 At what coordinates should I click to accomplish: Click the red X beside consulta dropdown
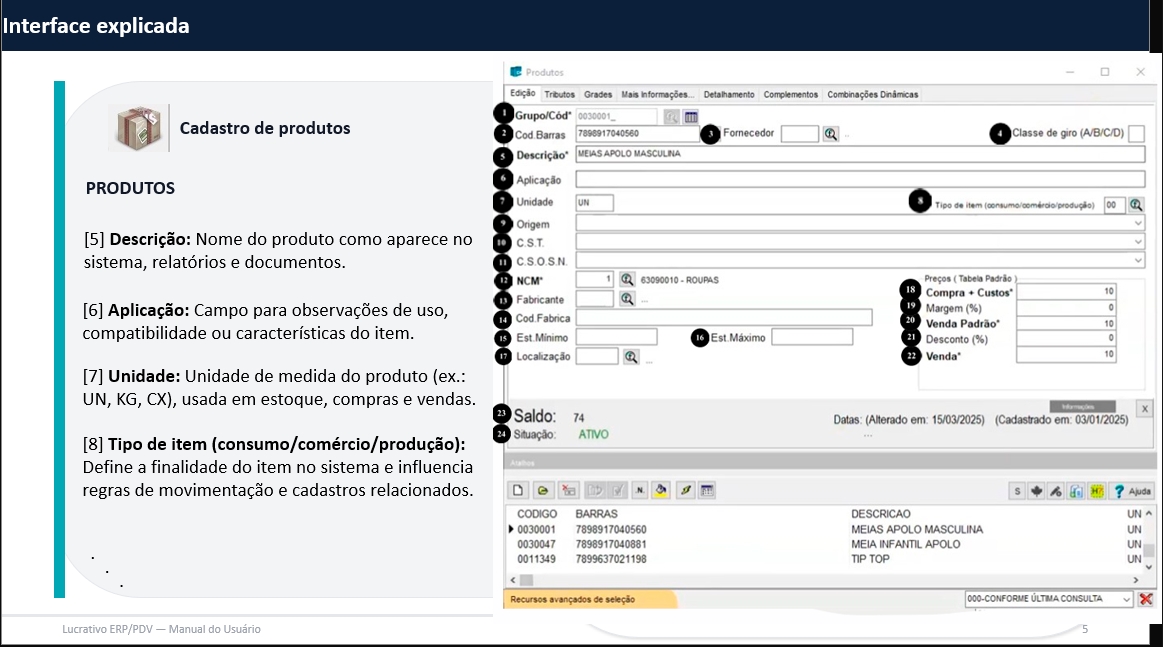tap(1146, 599)
